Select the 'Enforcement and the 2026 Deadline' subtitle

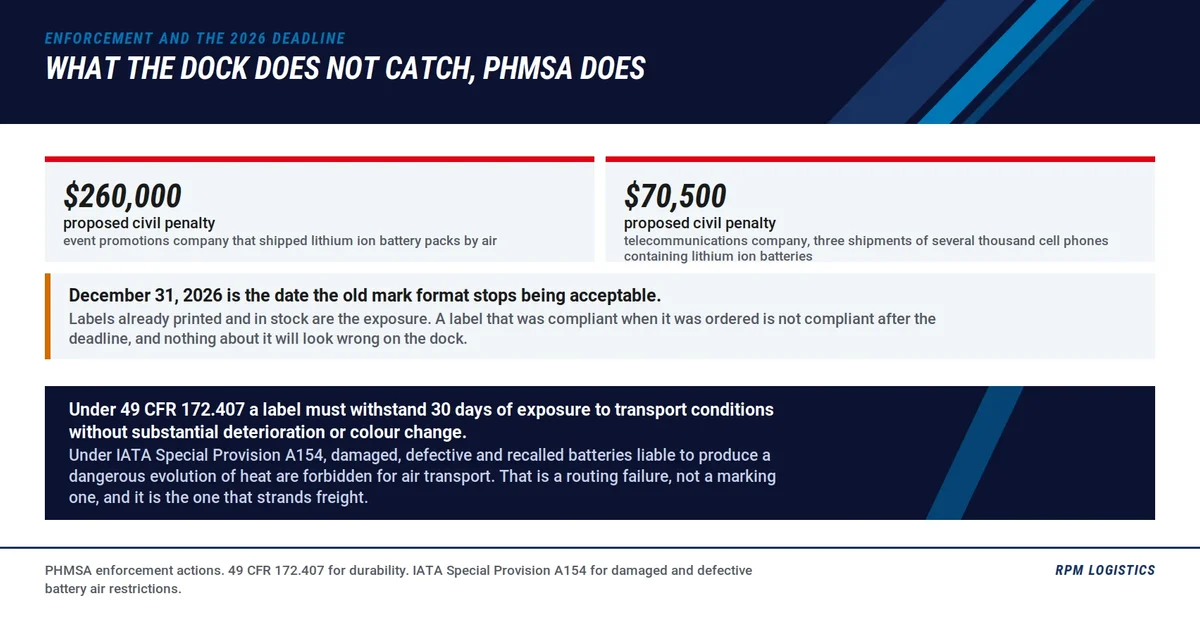click(195, 39)
